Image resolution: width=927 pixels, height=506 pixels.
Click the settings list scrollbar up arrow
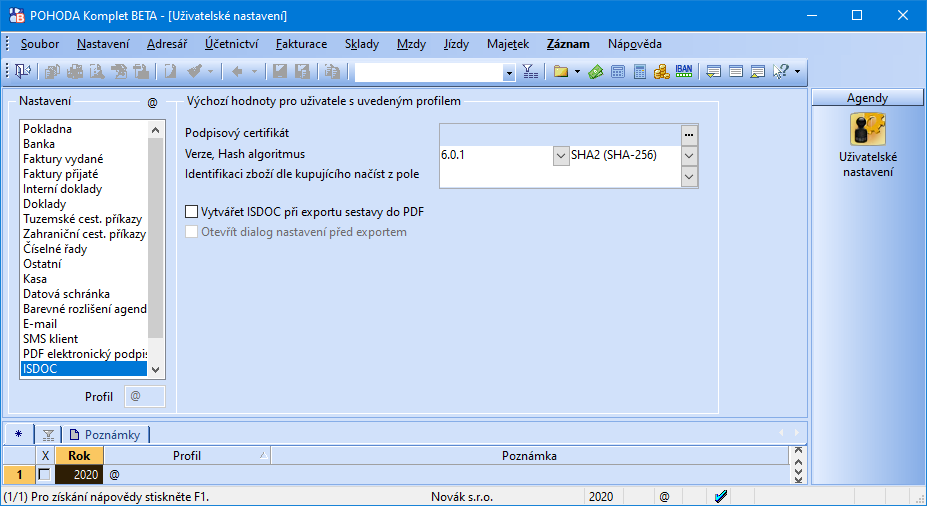[x=155, y=130]
